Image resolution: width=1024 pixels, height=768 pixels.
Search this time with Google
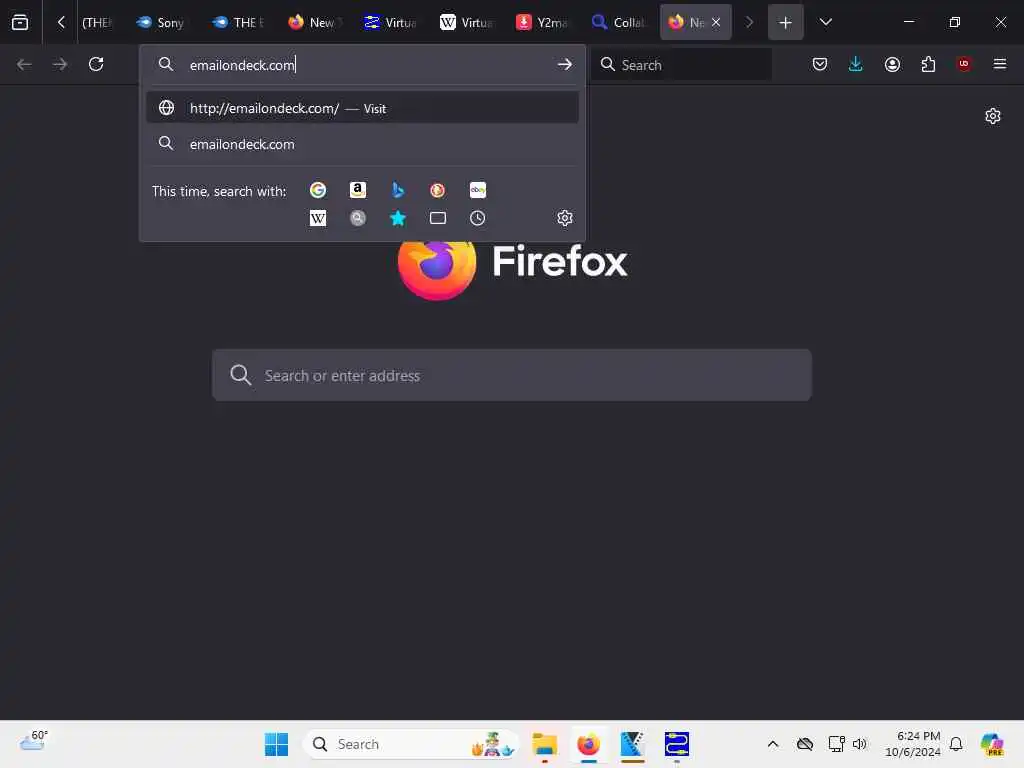pos(318,190)
